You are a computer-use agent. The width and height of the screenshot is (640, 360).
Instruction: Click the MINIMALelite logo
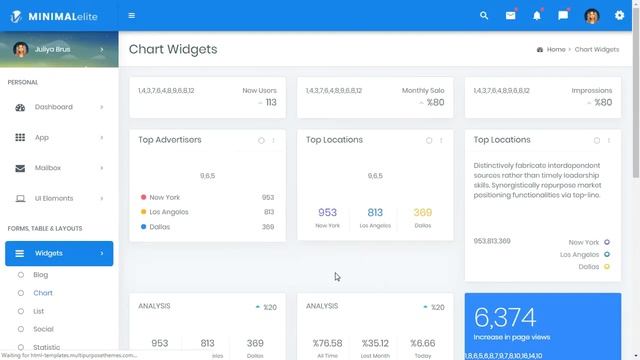[x=54, y=16]
